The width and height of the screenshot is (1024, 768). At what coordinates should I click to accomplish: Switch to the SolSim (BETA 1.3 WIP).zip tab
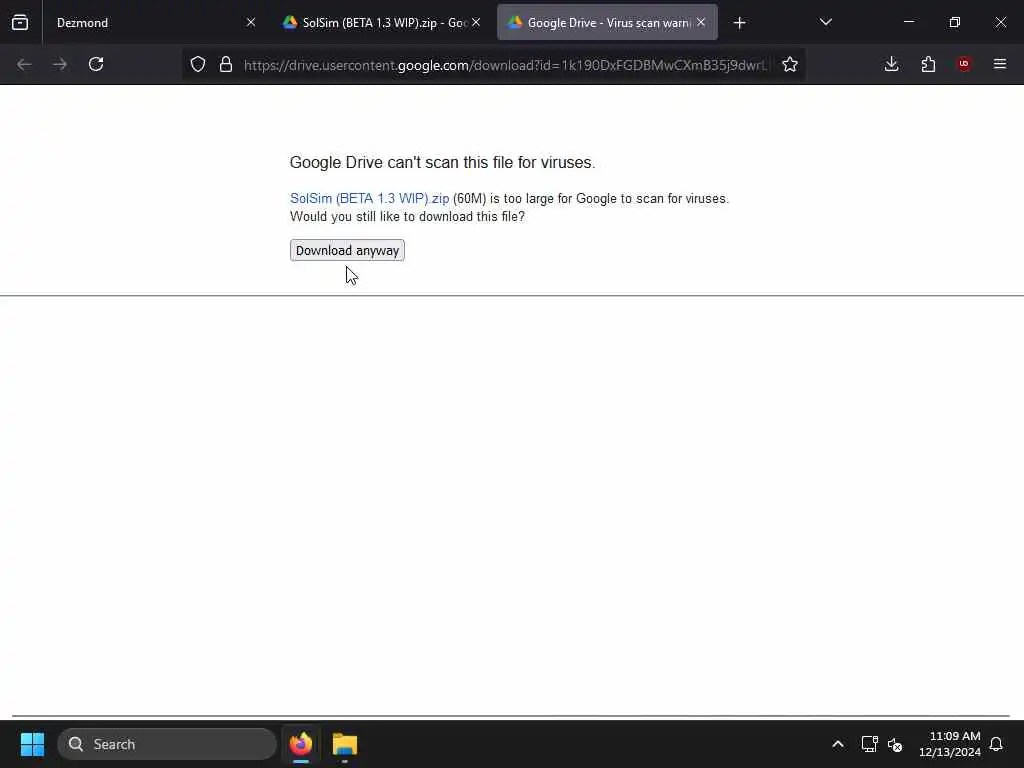coord(381,22)
